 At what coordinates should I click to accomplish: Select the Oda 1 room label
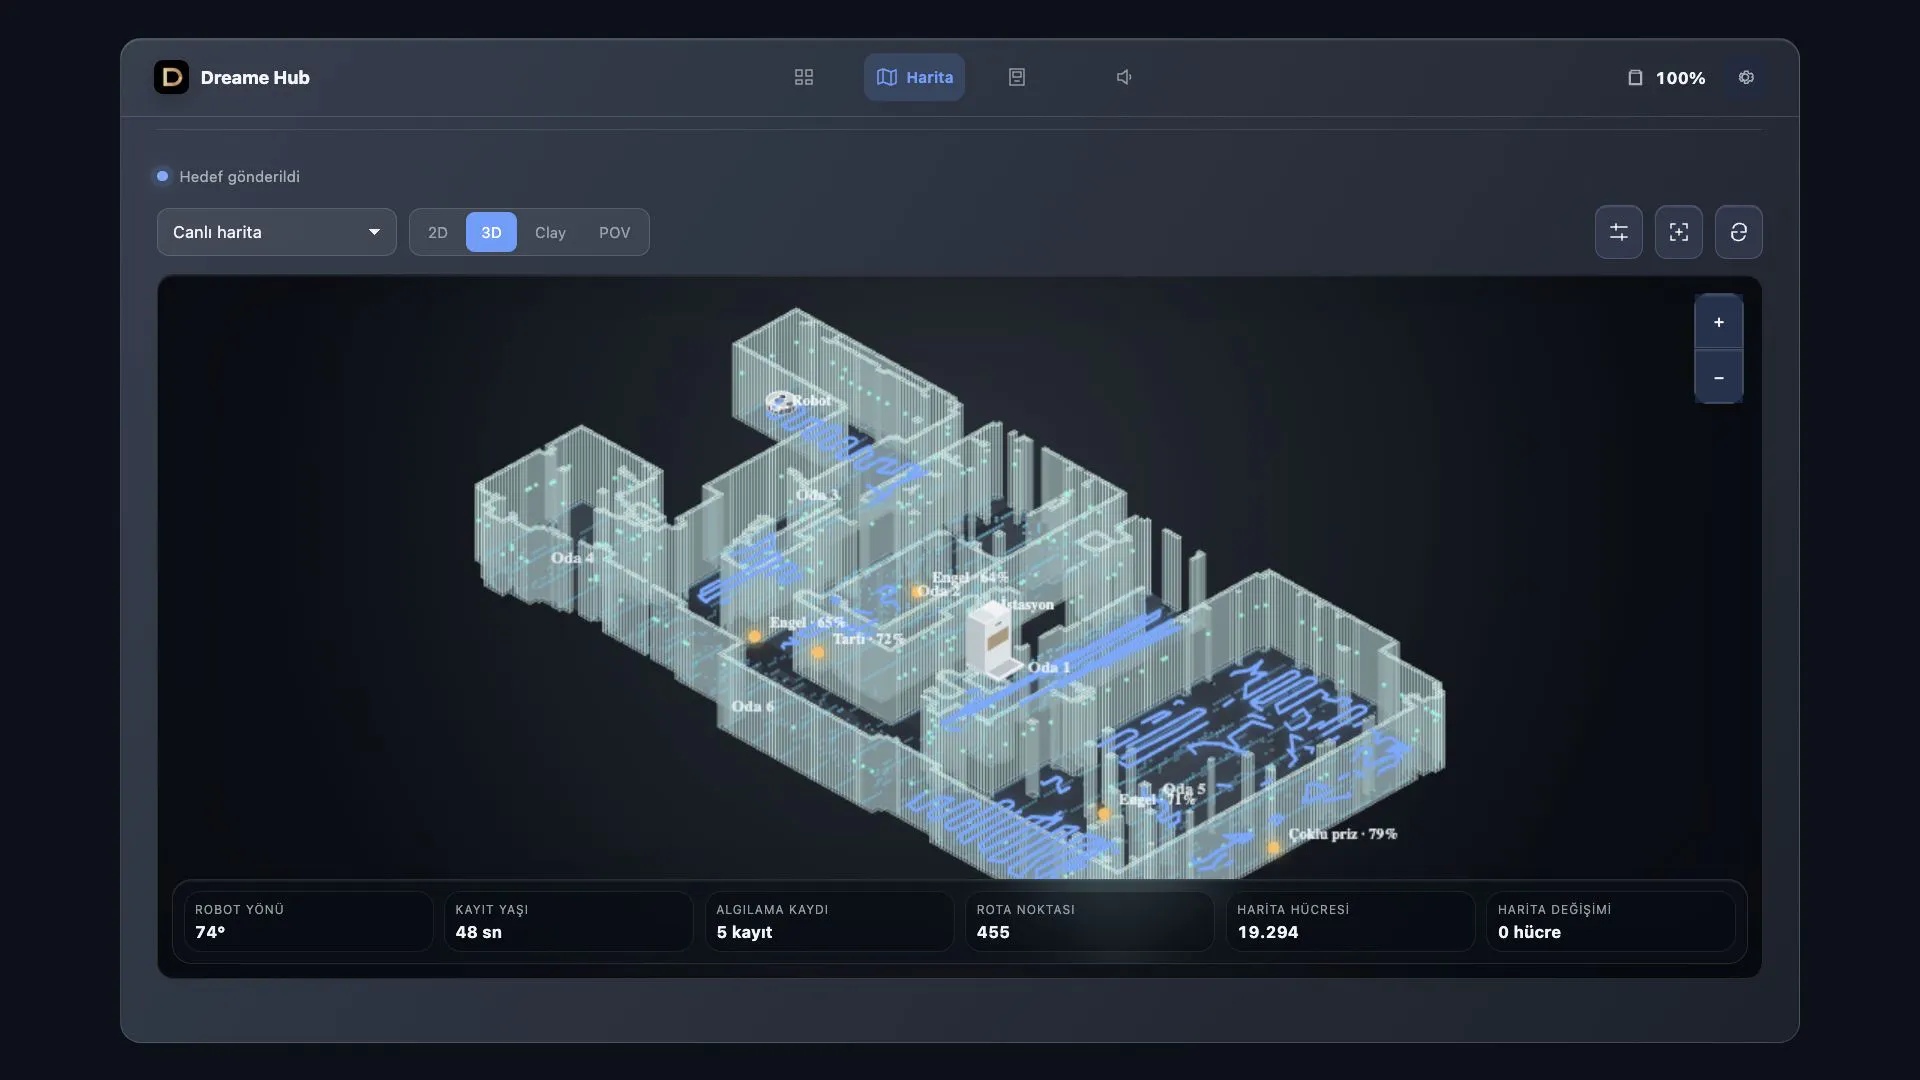pos(1049,667)
